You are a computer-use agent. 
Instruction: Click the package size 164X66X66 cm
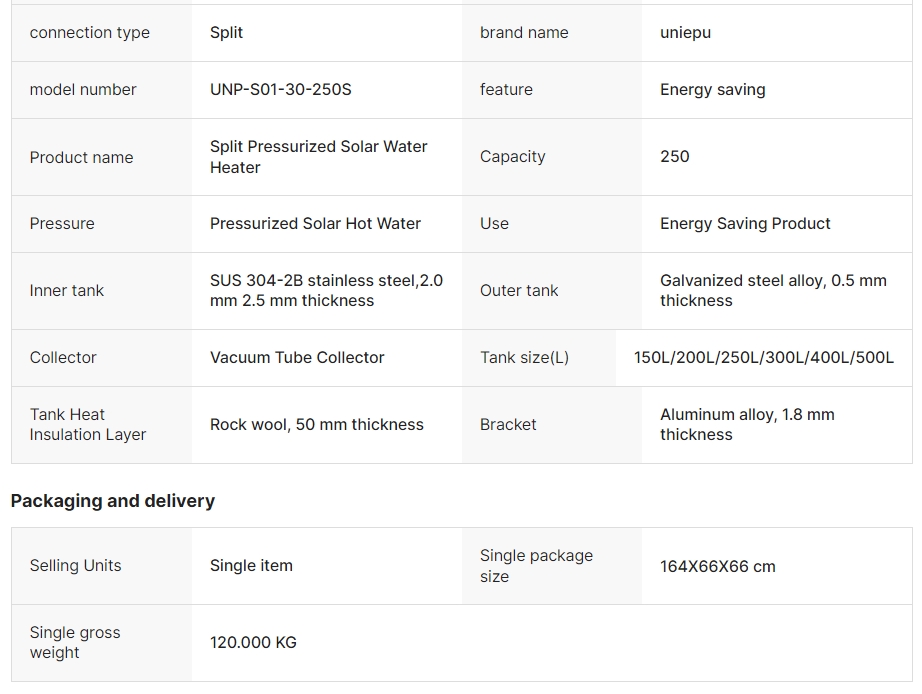pos(717,567)
